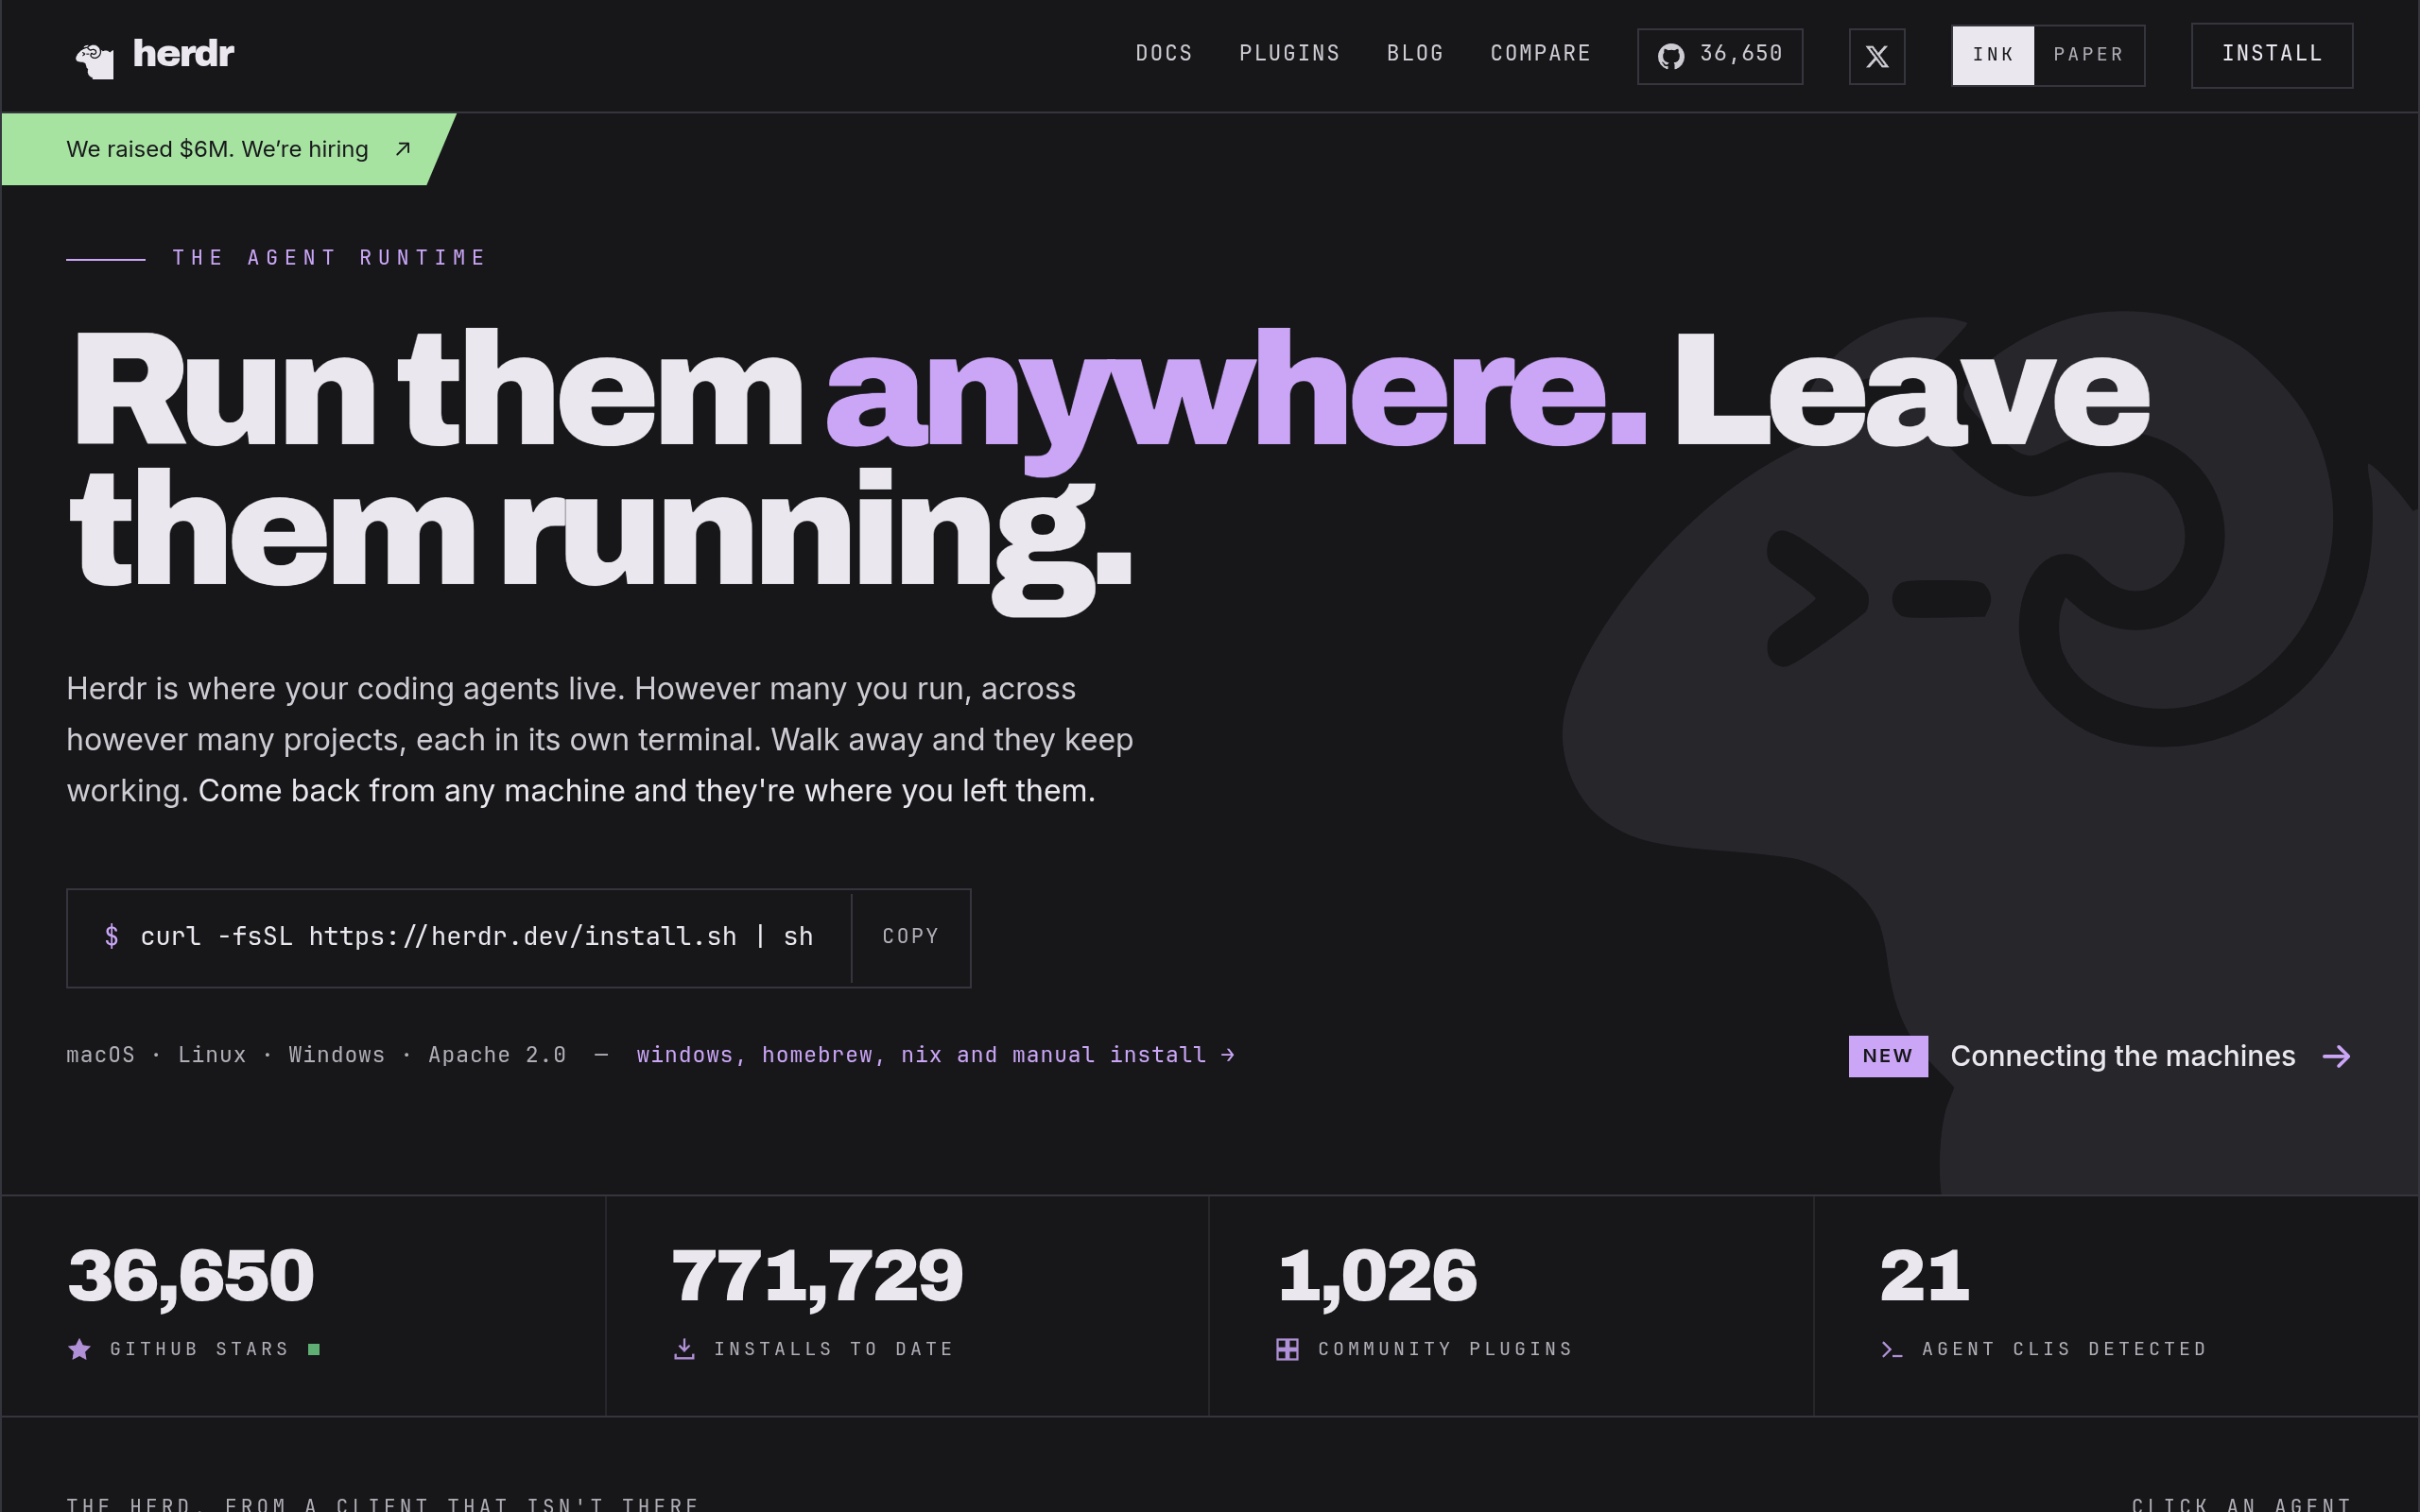The width and height of the screenshot is (2420, 1512).
Task: Click the GitHub octocat icon in navbar
Action: (1670, 56)
